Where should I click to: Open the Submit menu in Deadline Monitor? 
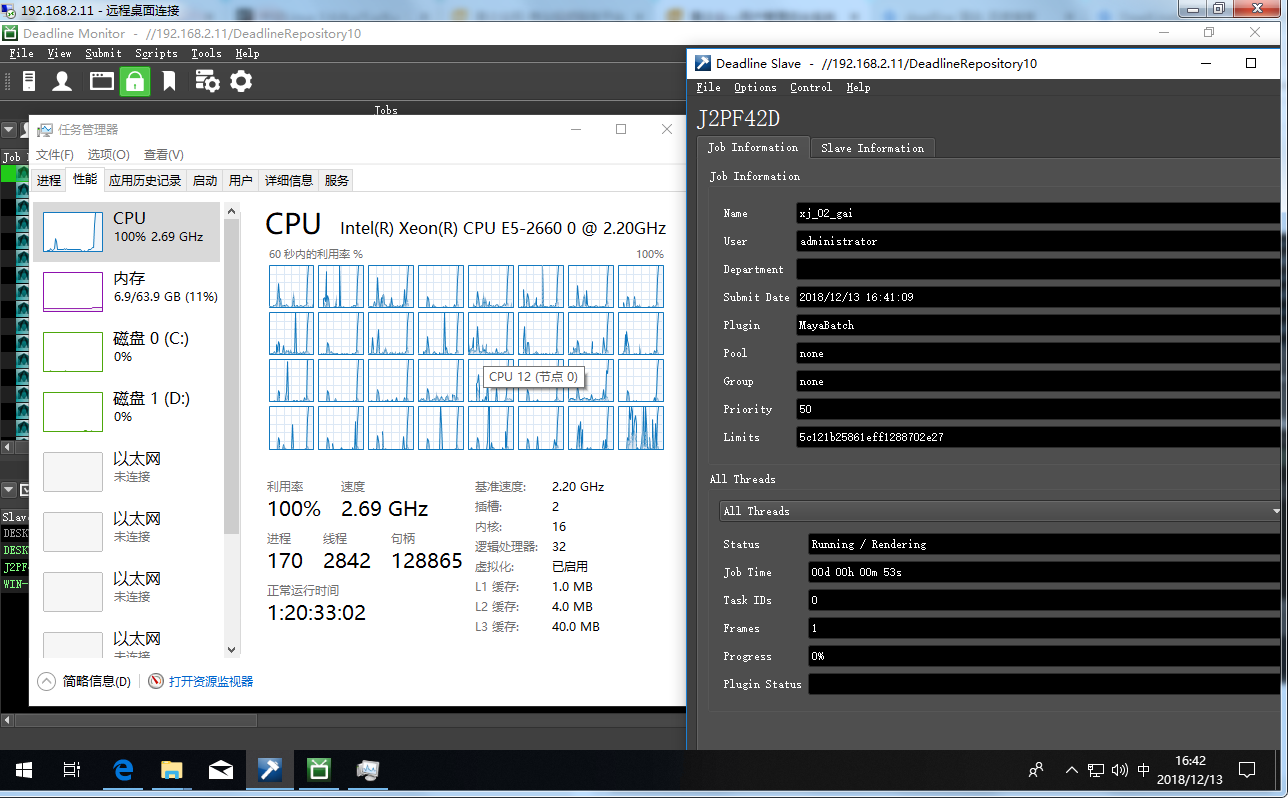(x=103, y=54)
